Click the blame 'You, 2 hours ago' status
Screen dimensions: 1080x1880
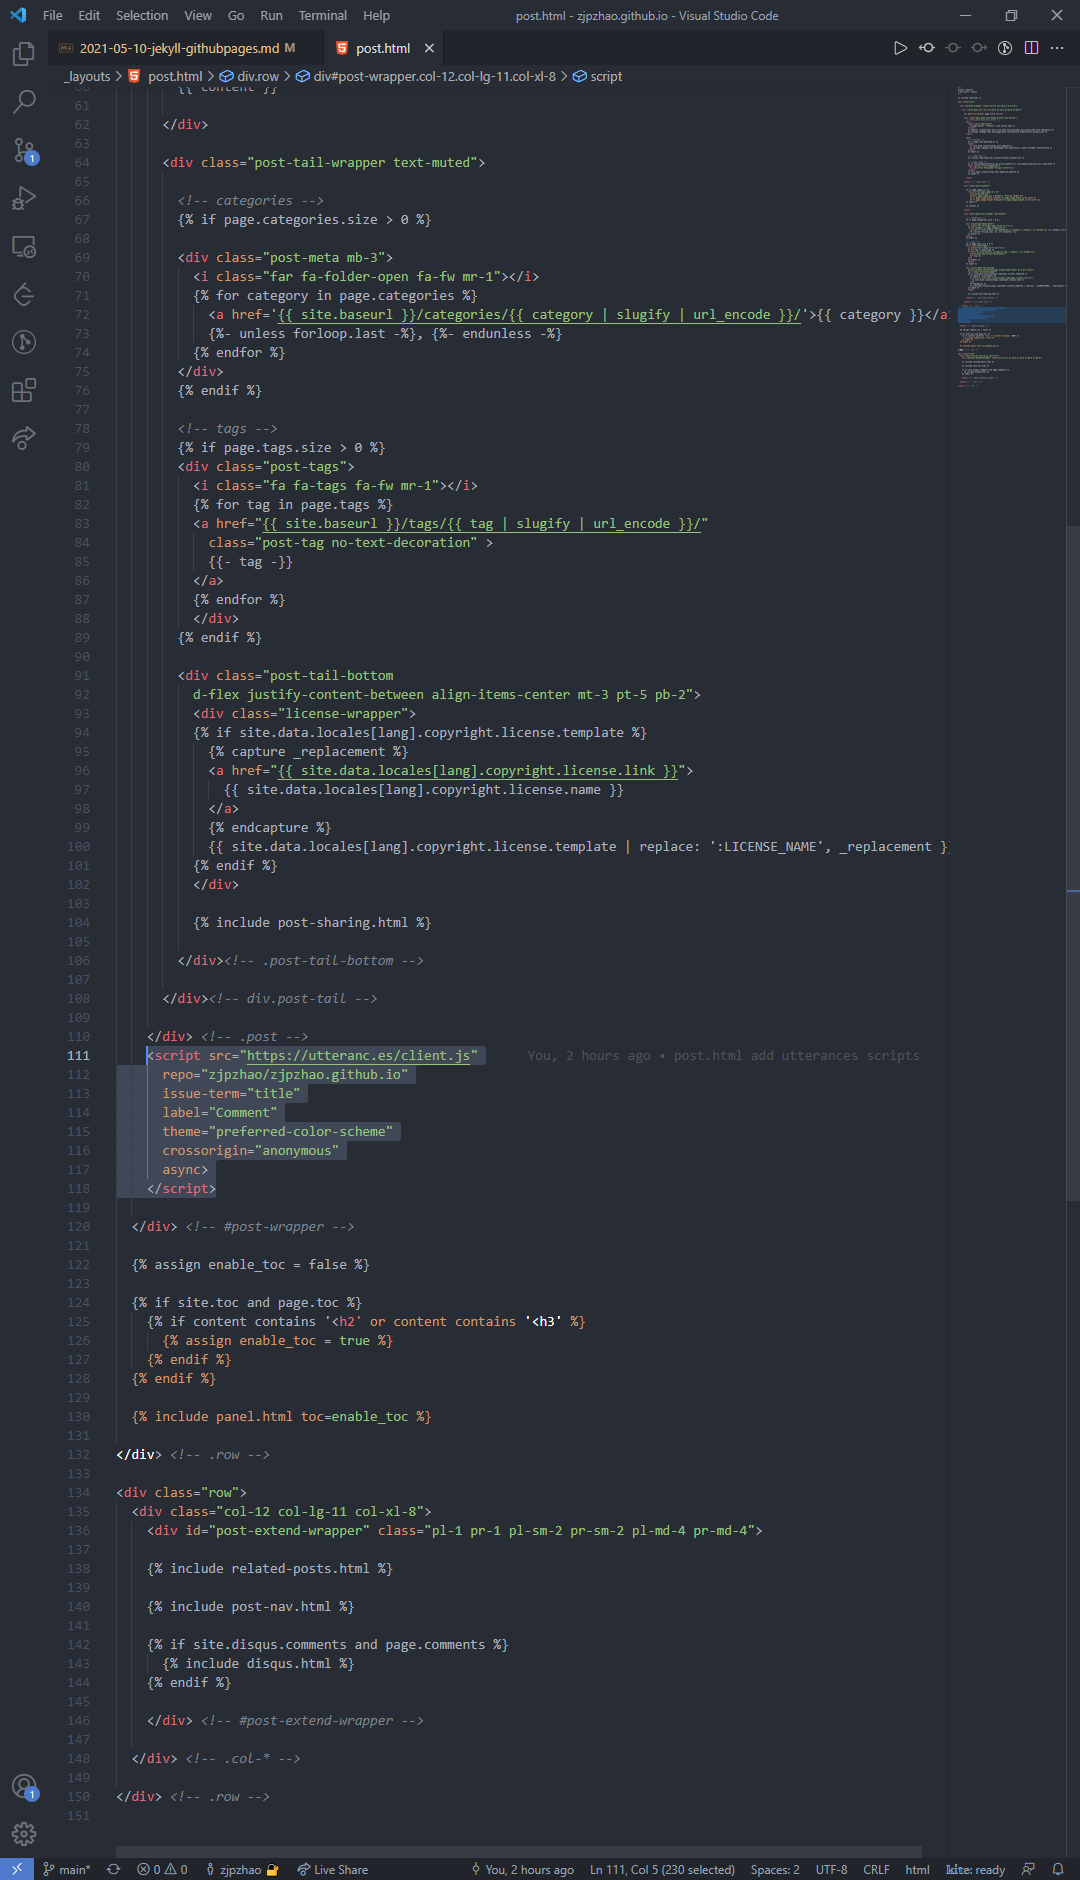[x=523, y=1869]
